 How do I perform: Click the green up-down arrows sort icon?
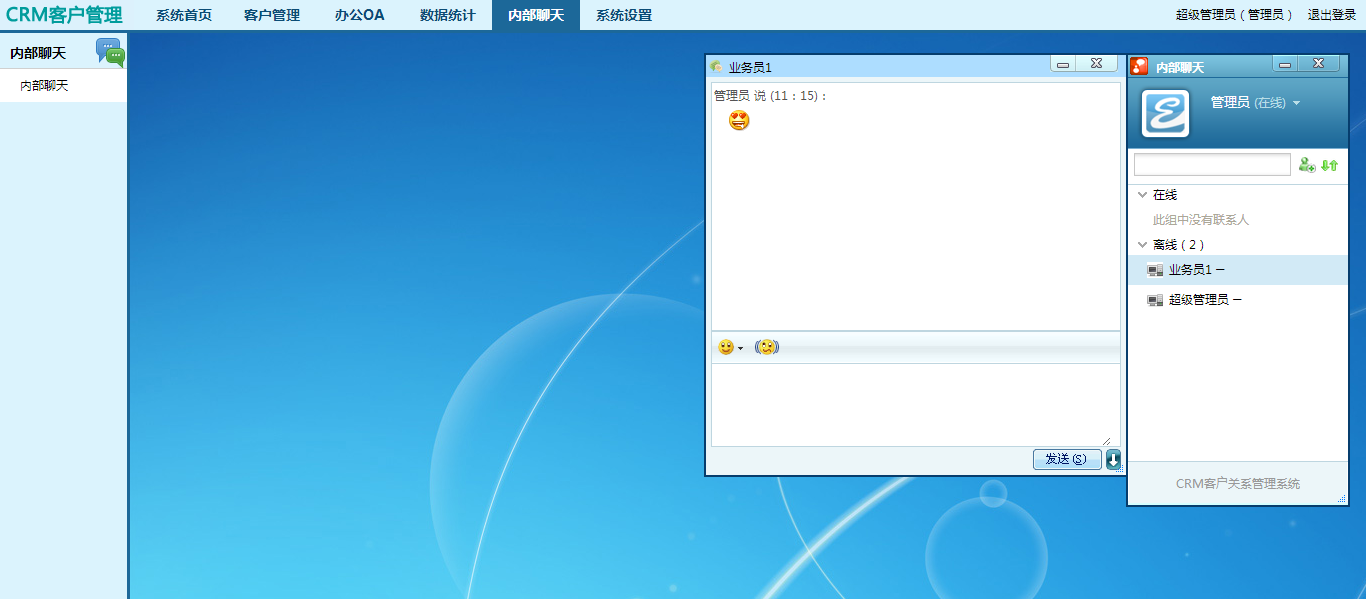click(x=1330, y=165)
